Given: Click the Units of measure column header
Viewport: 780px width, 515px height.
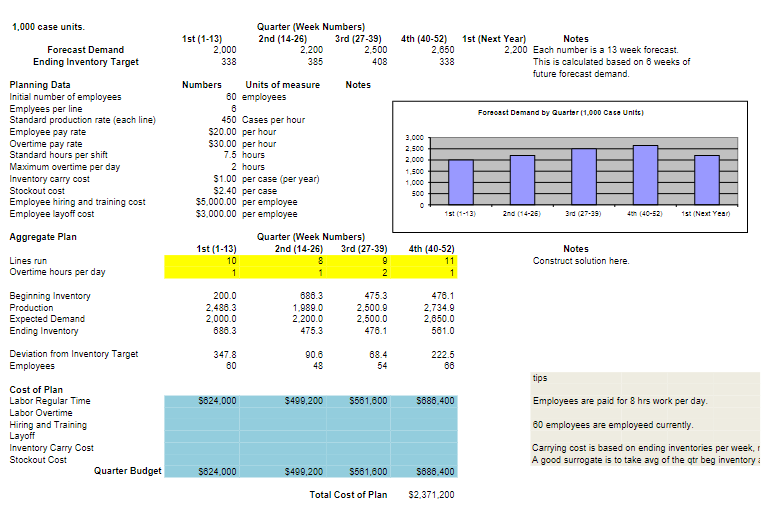Looking at the screenshot, I should click(x=283, y=85).
